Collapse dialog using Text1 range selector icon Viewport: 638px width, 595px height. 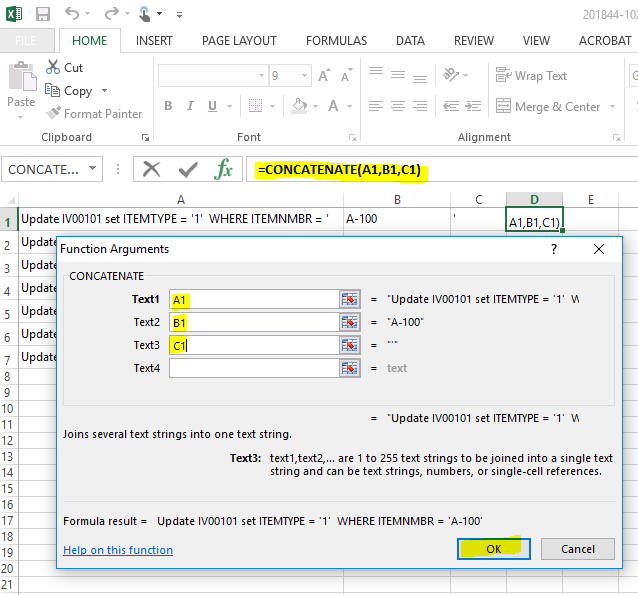[x=349, y=299]
